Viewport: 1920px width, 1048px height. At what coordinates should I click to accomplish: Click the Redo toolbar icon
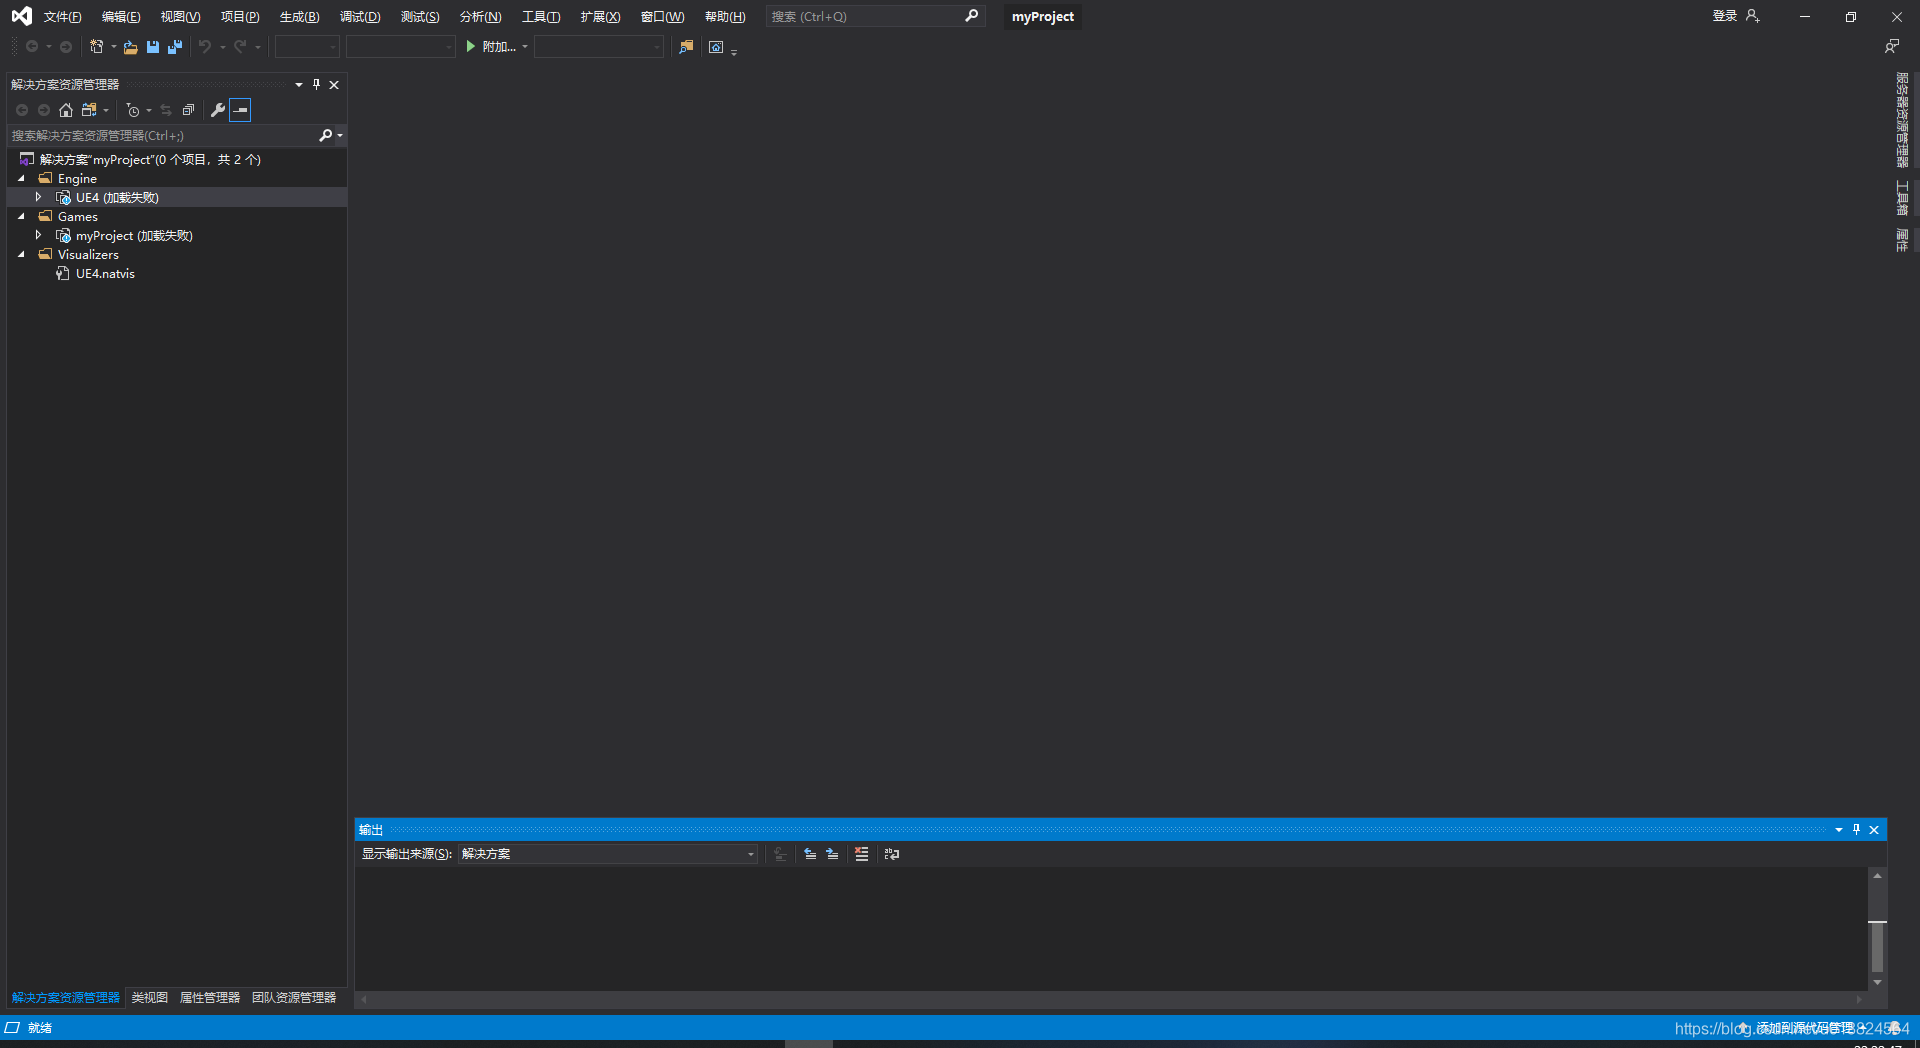[x=240, y=47]
